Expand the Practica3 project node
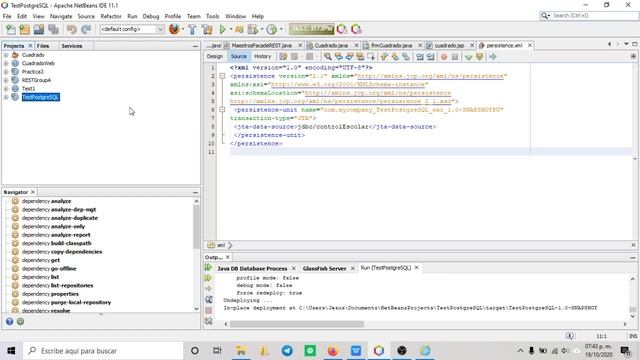This screenshot has width=640, height=360. tap(6, 72)
